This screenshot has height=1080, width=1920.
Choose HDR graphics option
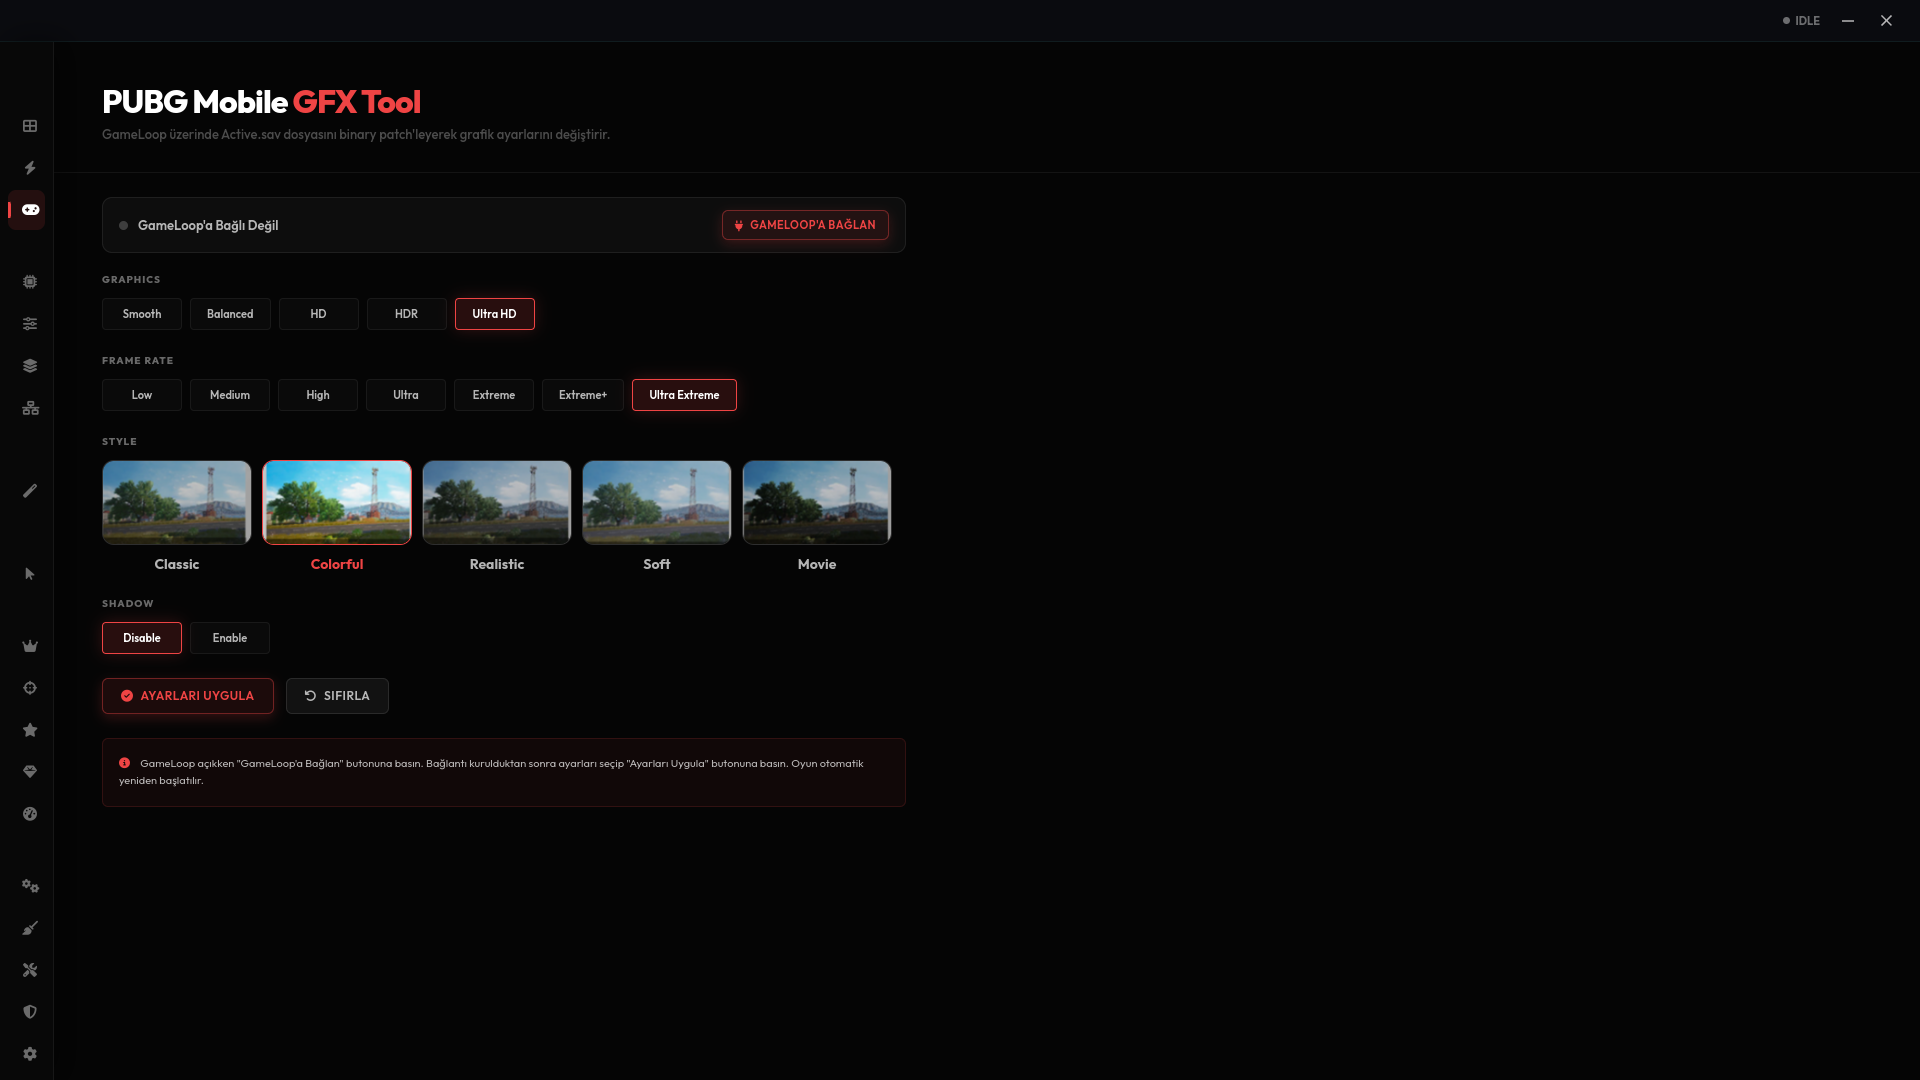[x=407, y=314]
